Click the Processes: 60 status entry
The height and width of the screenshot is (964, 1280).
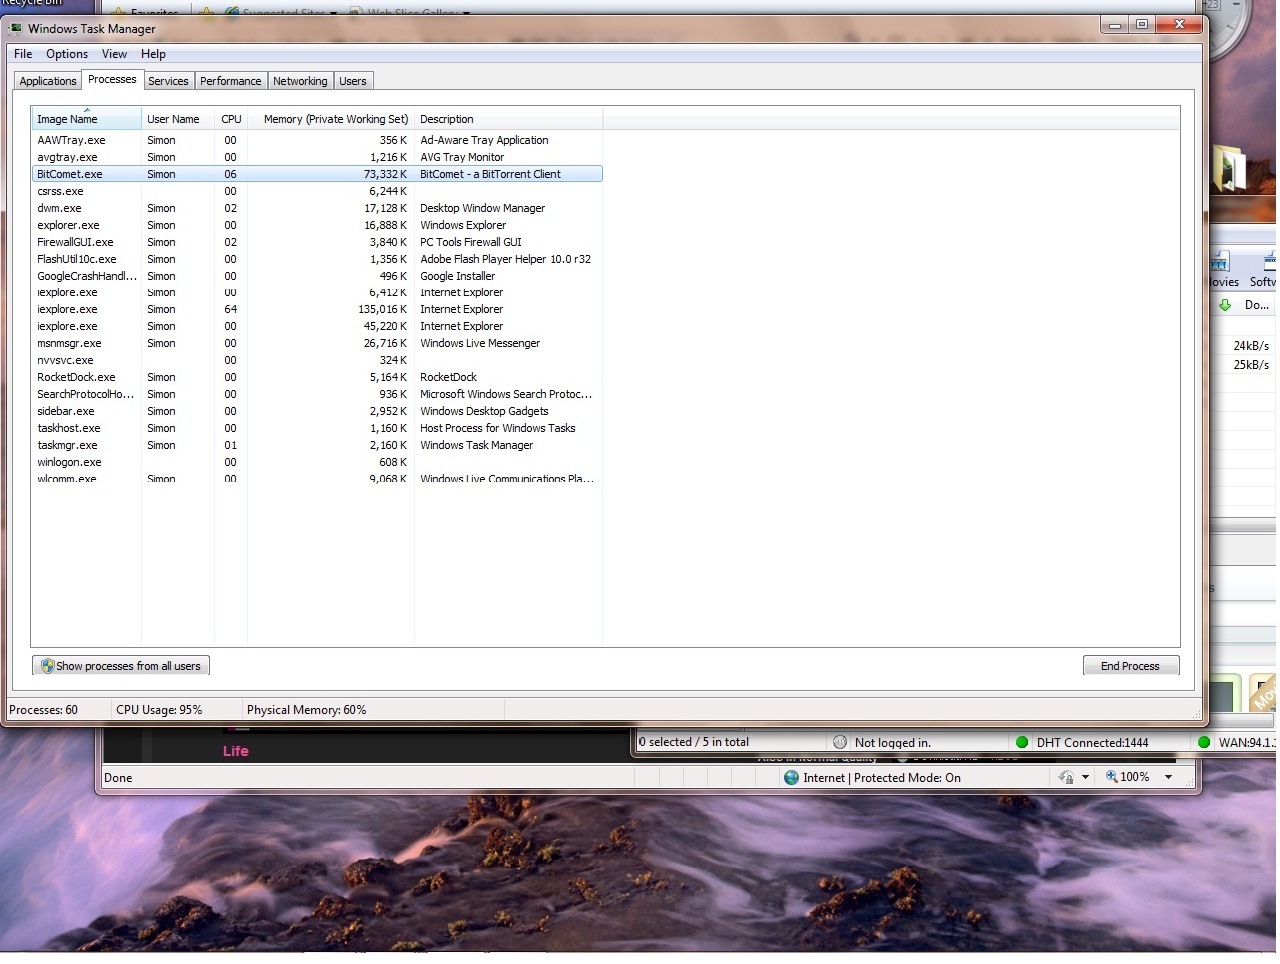pos(43,710)
